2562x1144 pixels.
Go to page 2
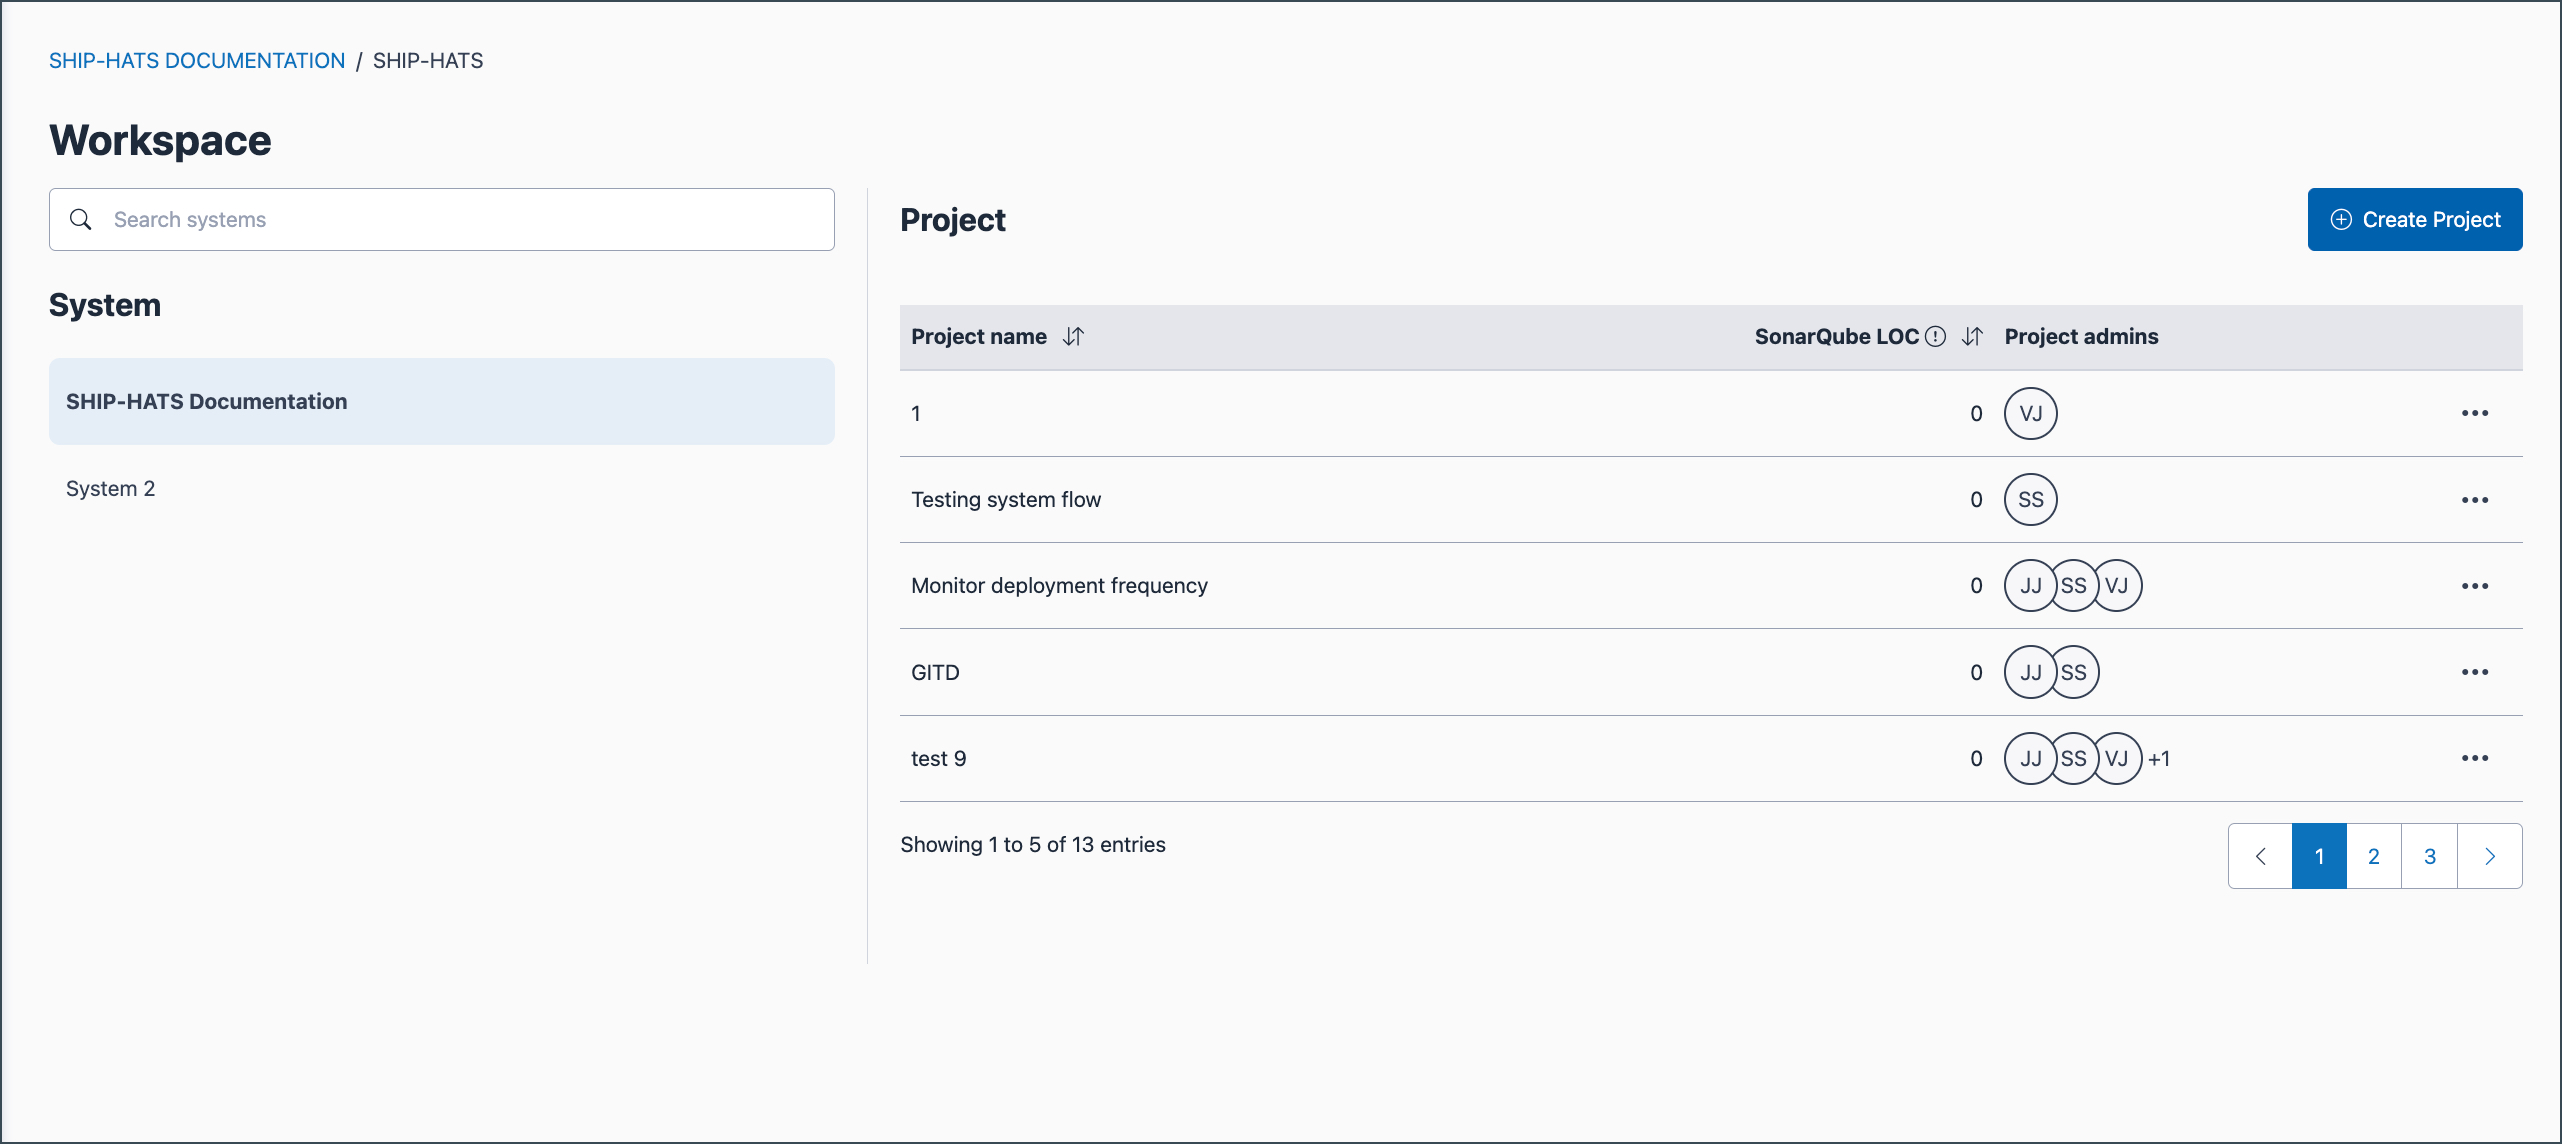[2374, 856]
